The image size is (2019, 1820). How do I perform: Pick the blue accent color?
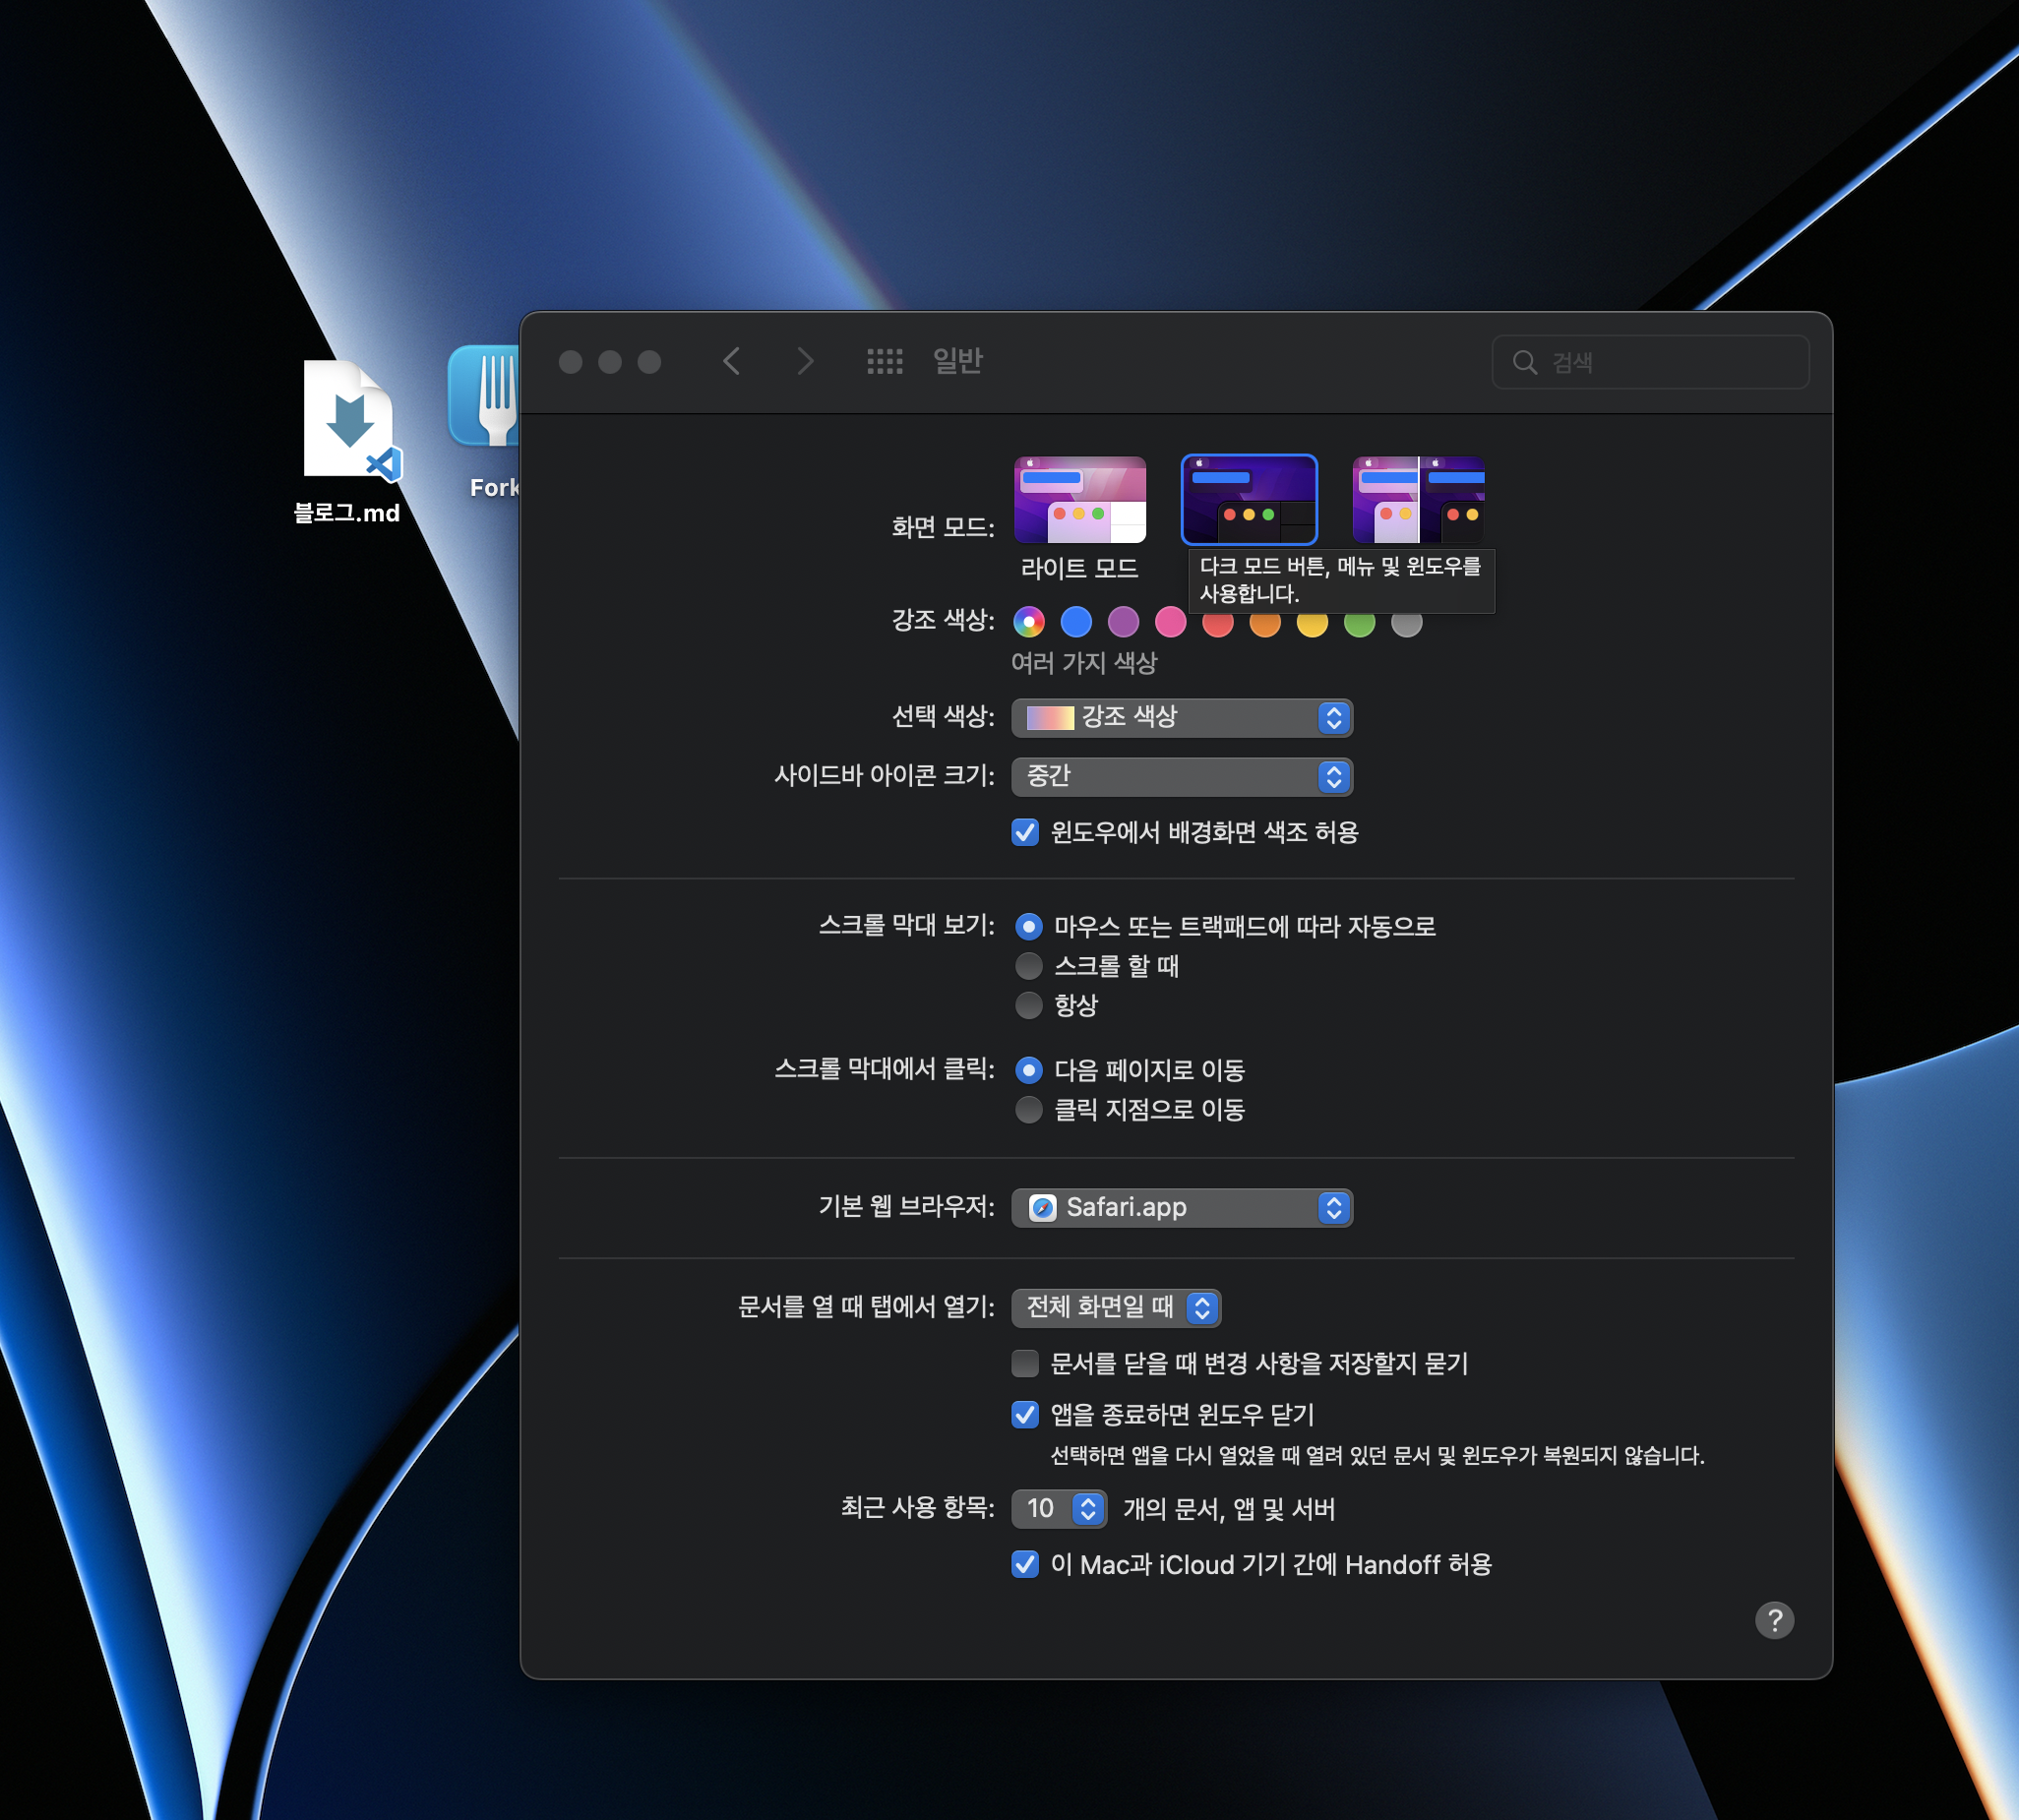[1076, 622]
